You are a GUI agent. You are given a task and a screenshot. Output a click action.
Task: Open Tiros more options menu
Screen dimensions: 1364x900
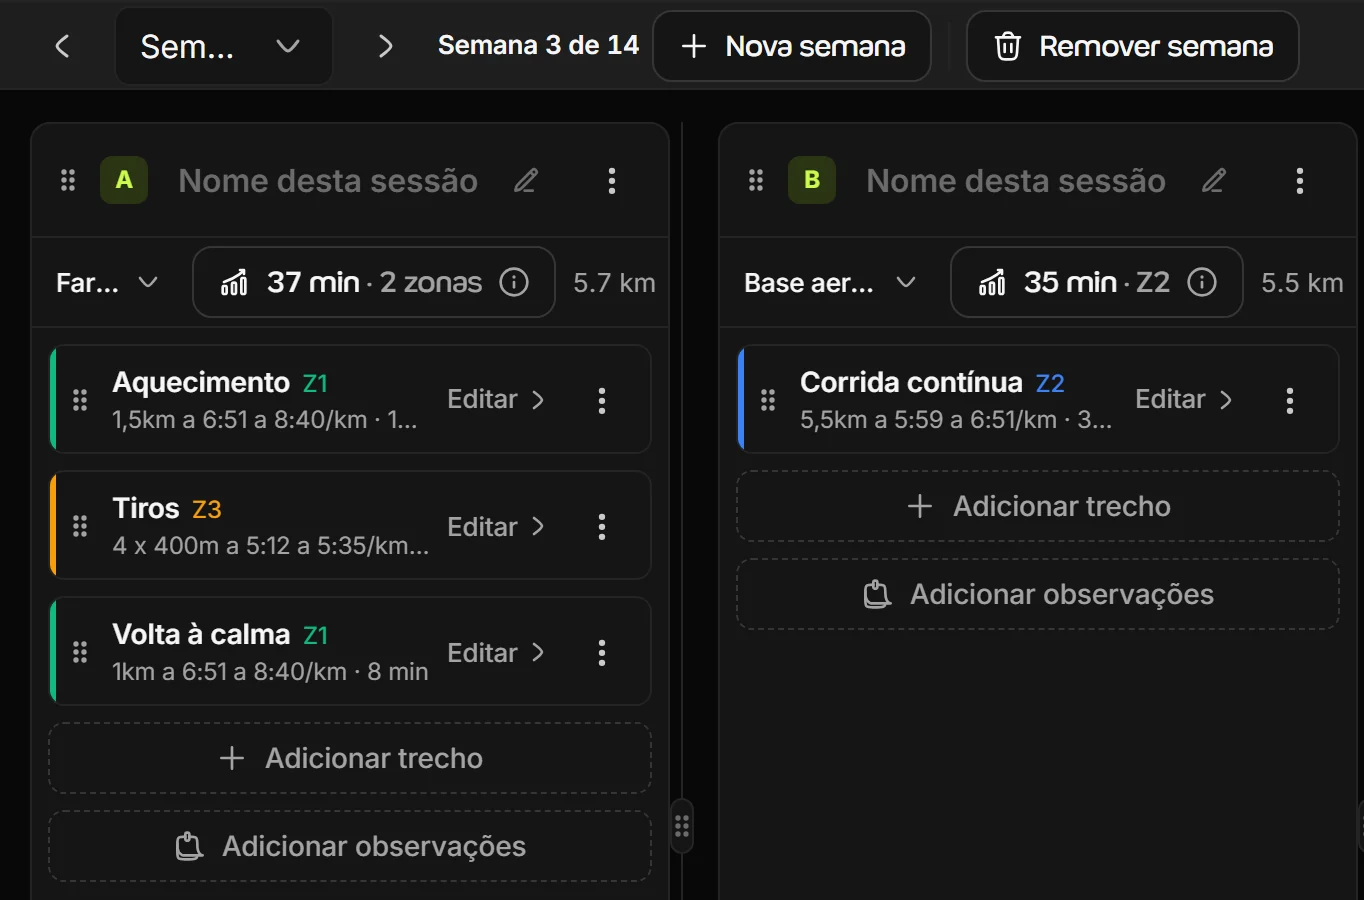click(602, 526)
